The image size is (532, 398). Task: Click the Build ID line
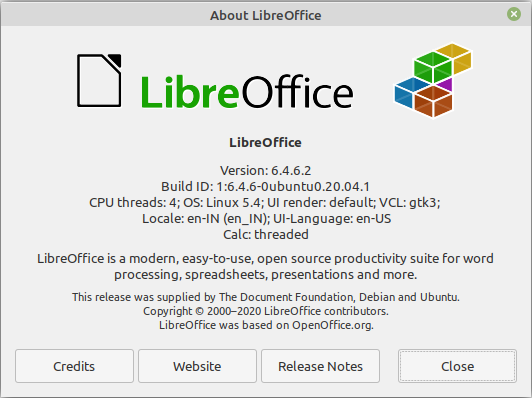265,186
